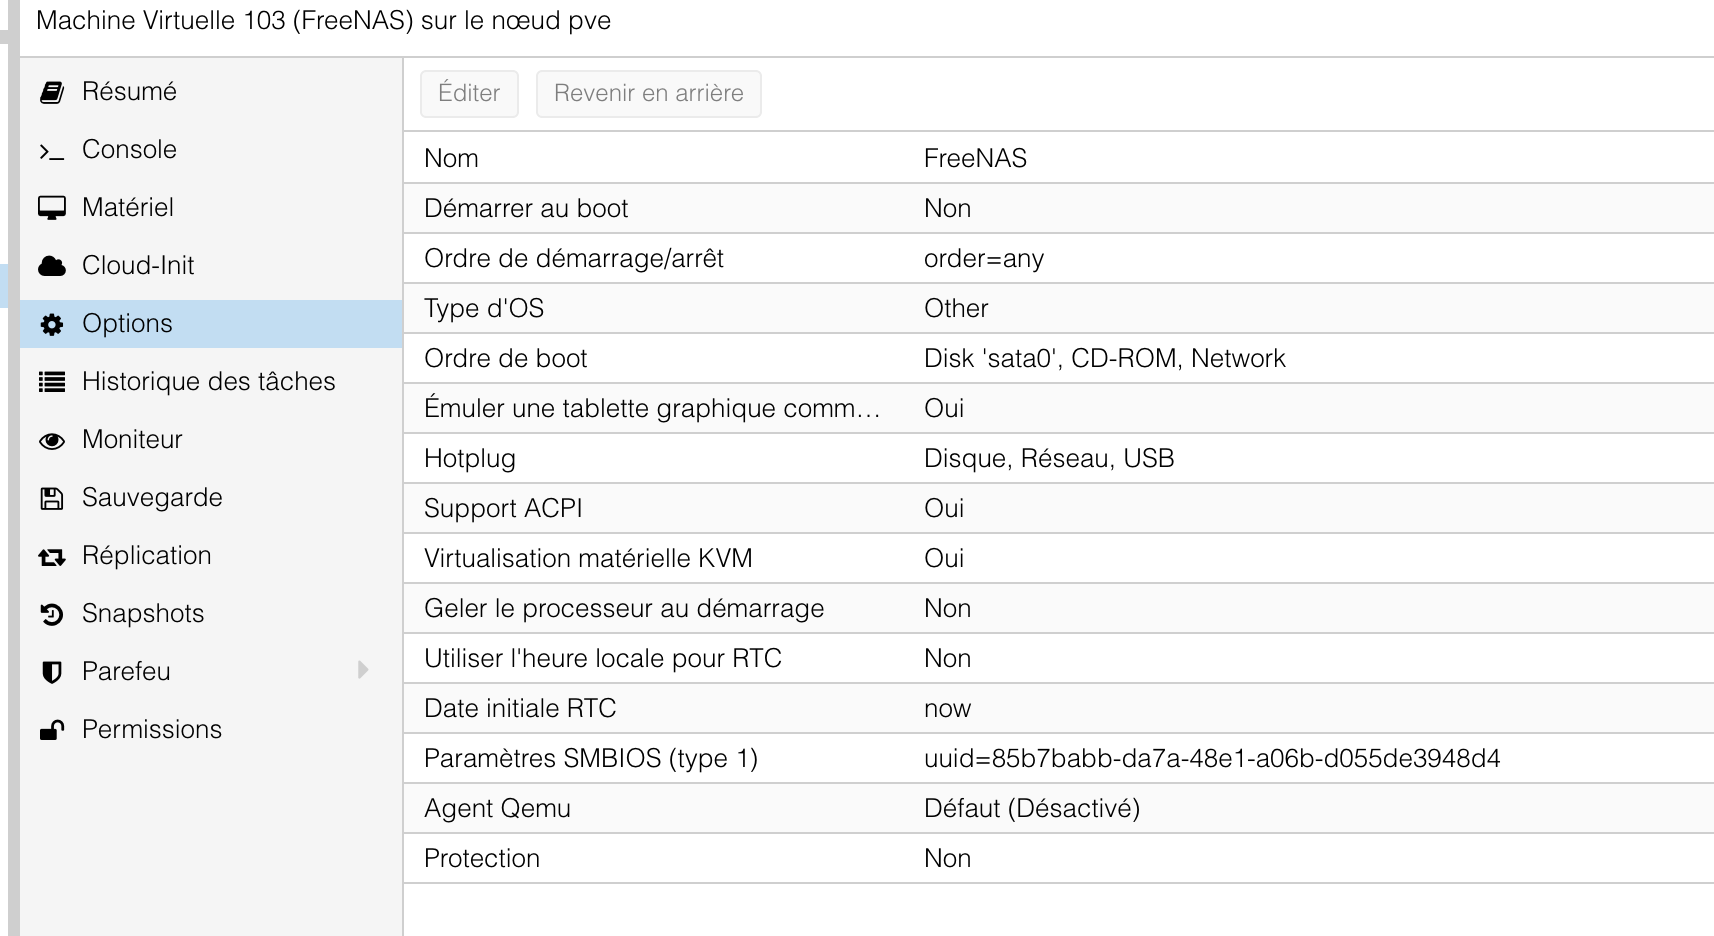Select the Ordre de boot option row
The height and width of the screenshot is (936, 1714).
tap(1059, 358)
